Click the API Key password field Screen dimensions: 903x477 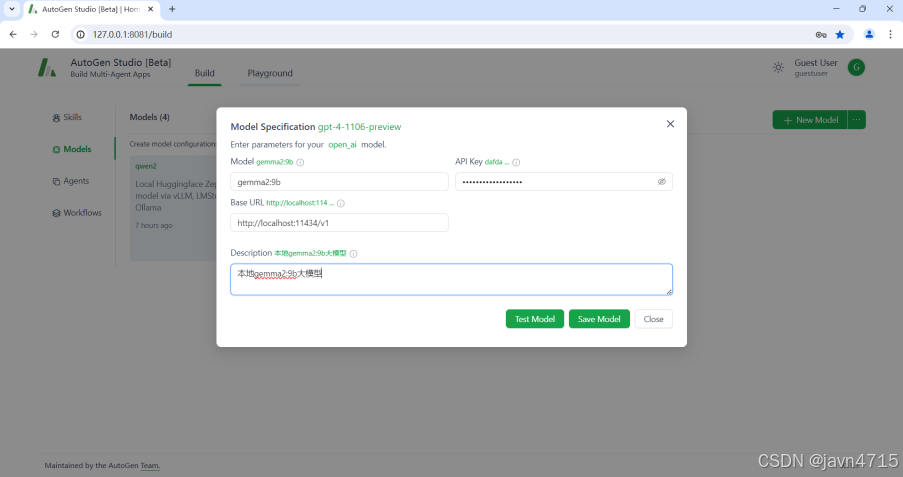coord(564,181)
